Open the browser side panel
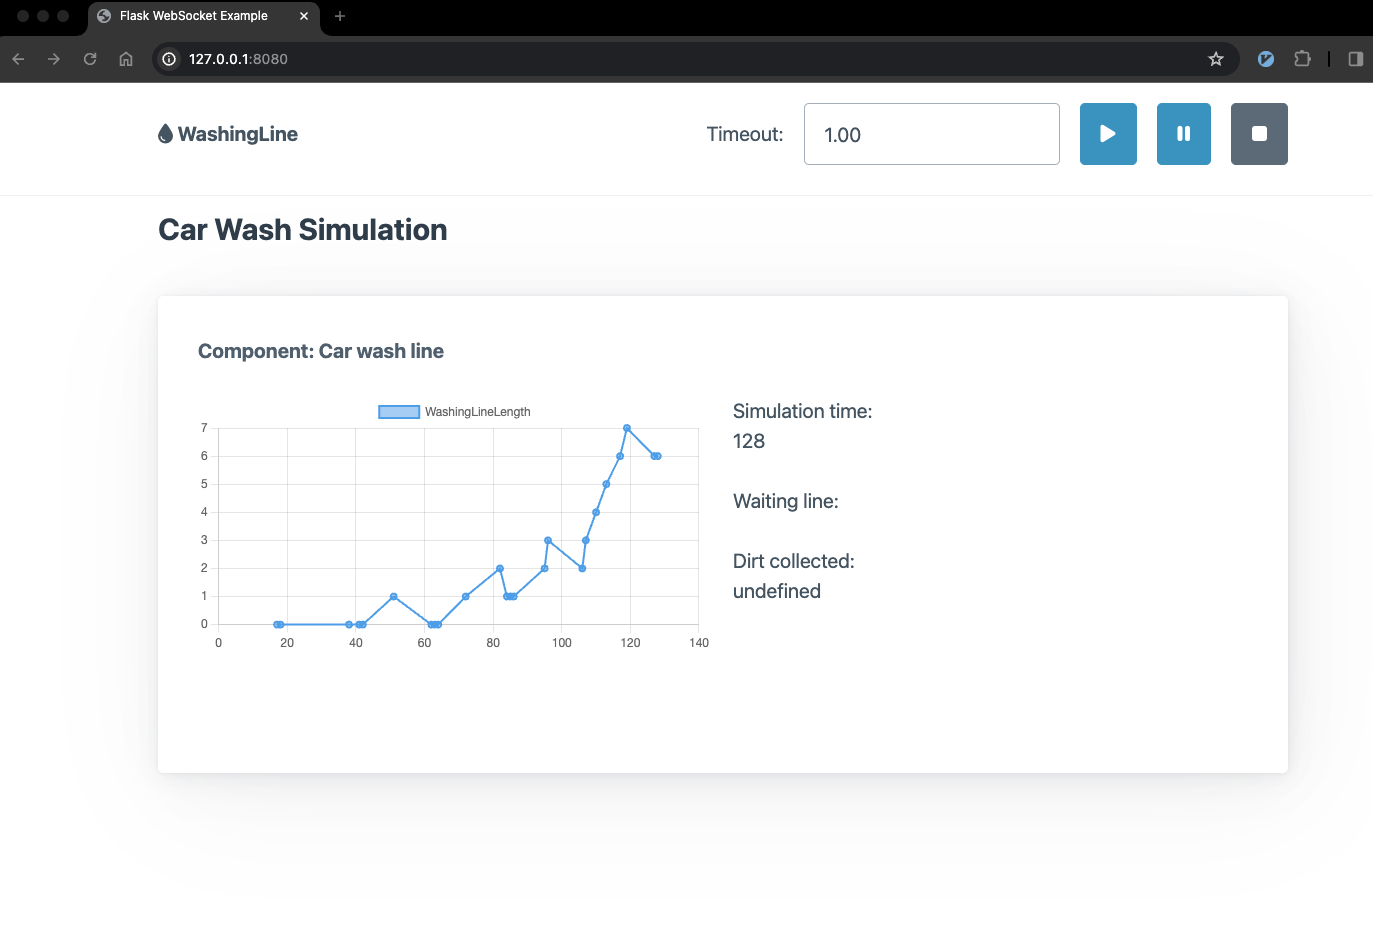The width and height of the screenshot is (1373, 949). point(1356,59)
